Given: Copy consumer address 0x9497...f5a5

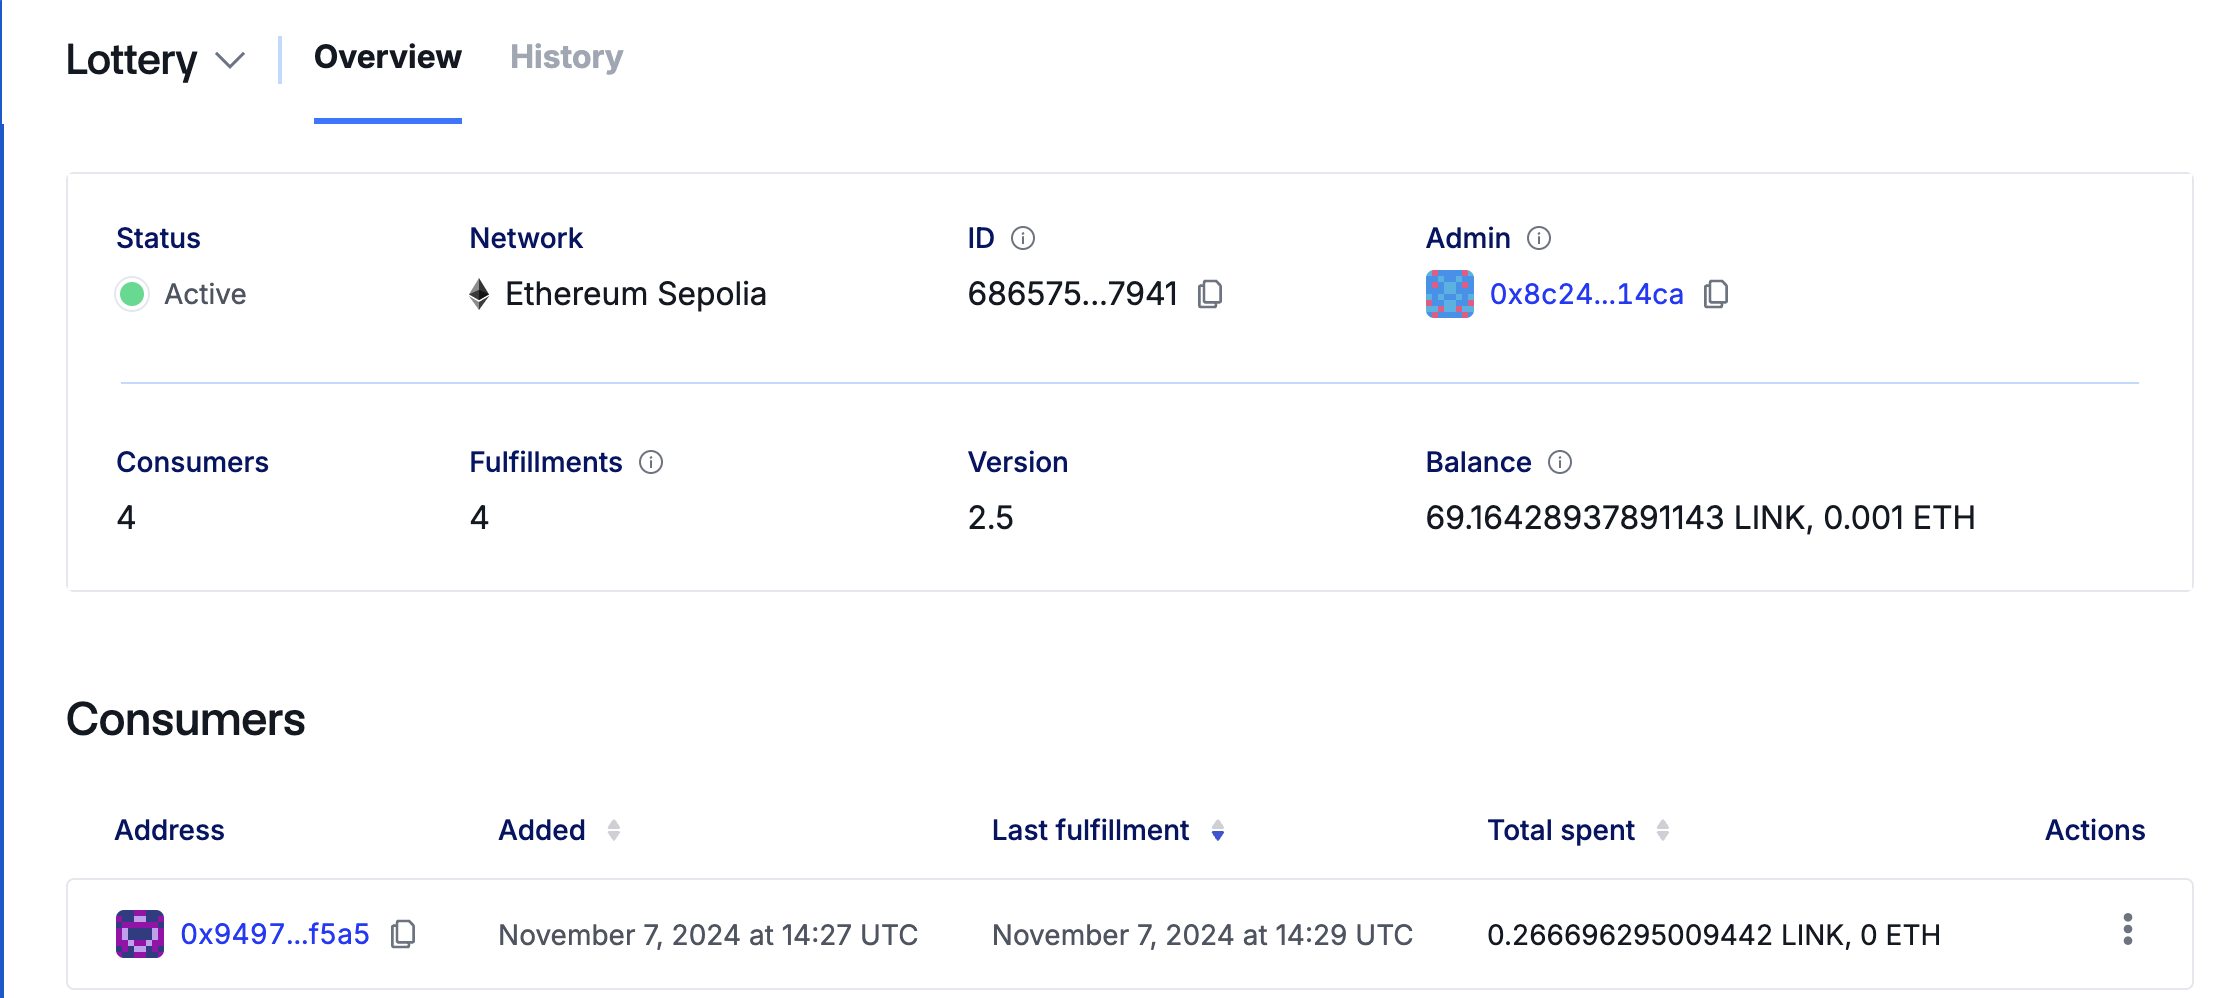Looking at the screenshot, I should (x=403, y=934).
